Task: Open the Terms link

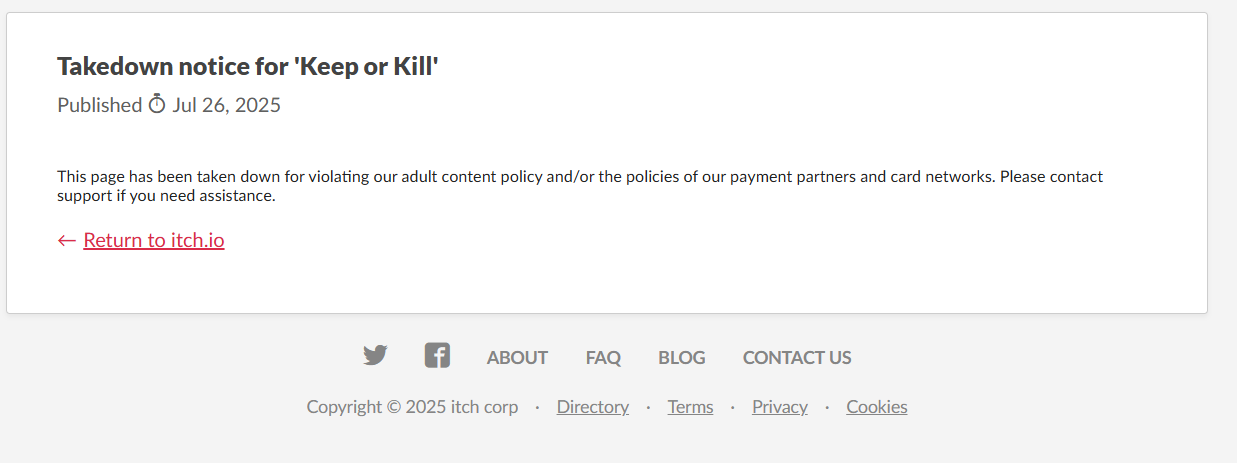Action: (690, 407)
